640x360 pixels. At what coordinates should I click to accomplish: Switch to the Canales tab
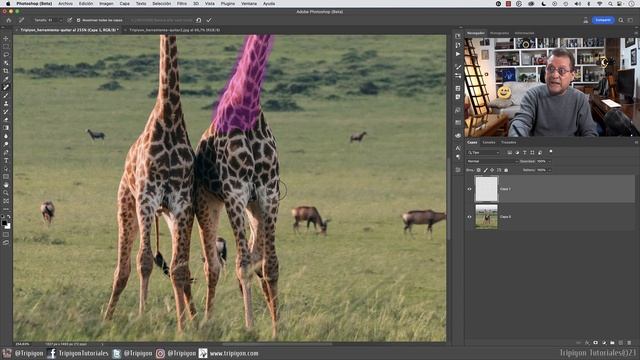[x=489, y=142]
